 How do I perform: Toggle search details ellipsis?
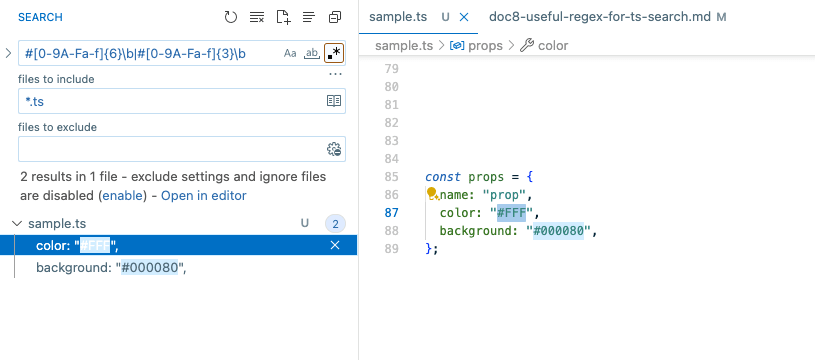click(336, 74)
